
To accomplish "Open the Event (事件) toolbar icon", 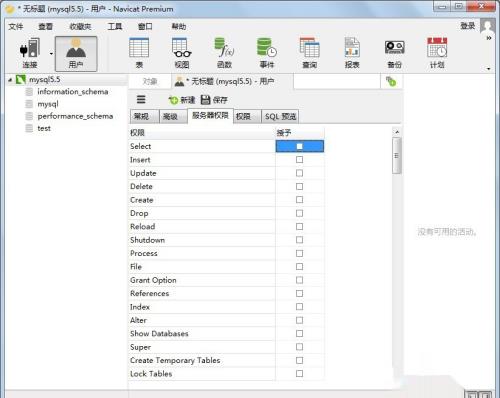I will click(x=267, y=53).
